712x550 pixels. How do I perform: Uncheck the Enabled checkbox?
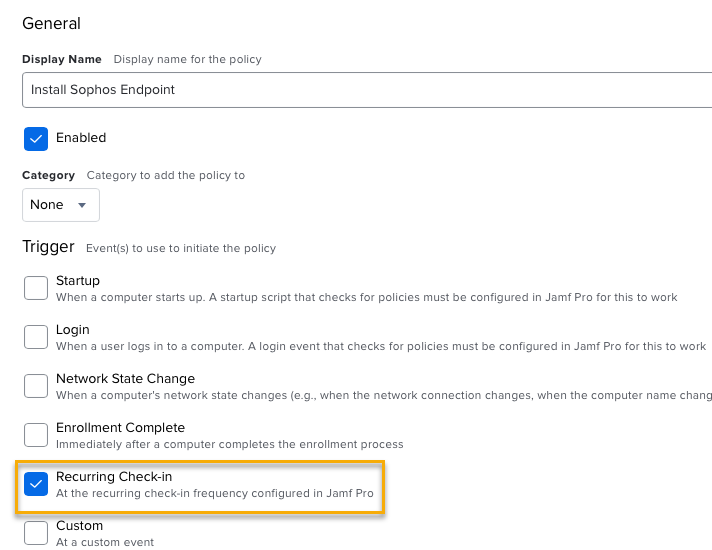[x=36, y=138]
